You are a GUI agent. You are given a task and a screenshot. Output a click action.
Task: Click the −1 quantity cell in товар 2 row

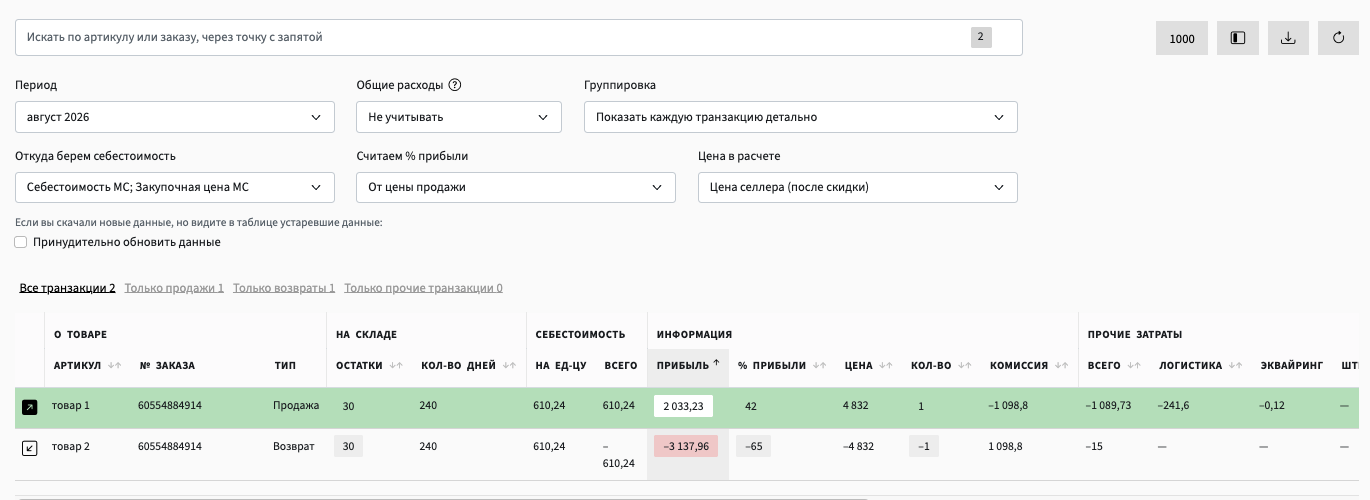pyautogui.click(x=925, y=446)
